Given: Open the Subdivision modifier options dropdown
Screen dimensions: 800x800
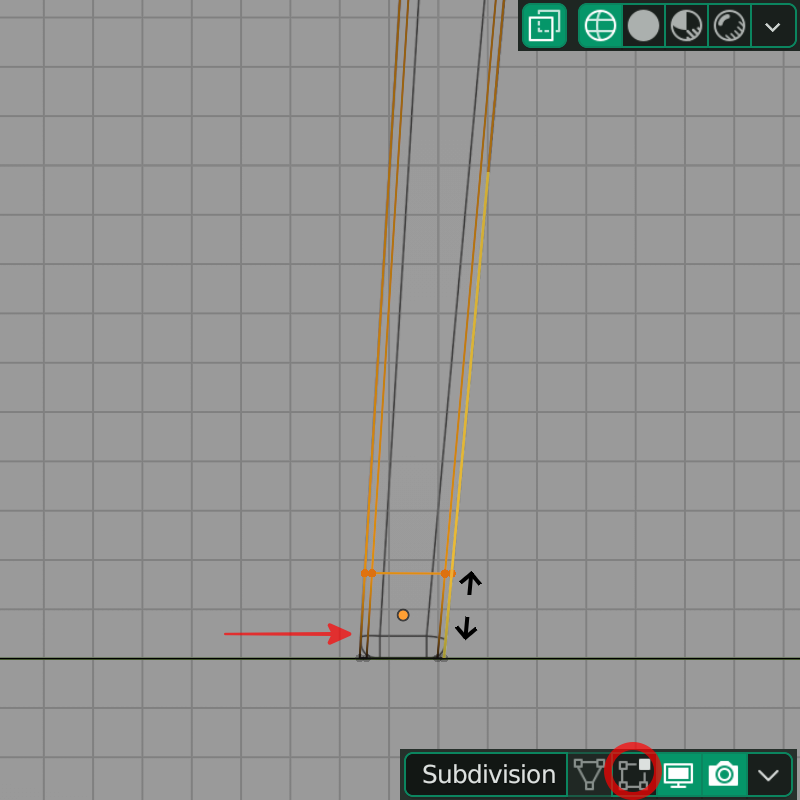Looking at the screenshot, I should click(x=769, y=774).
